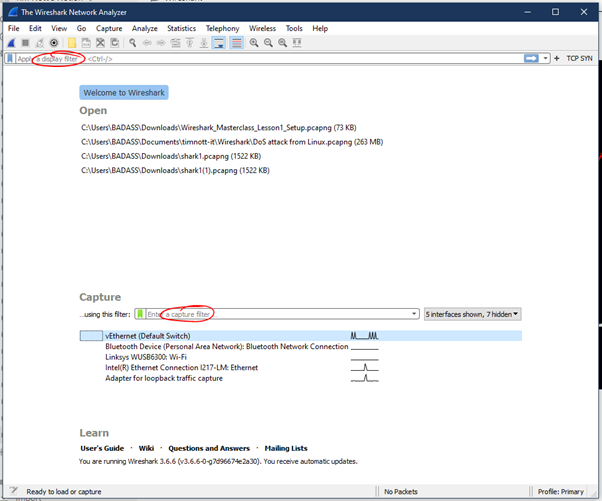Open the capture filter dropdown arrow

click(x=414, y=314)
